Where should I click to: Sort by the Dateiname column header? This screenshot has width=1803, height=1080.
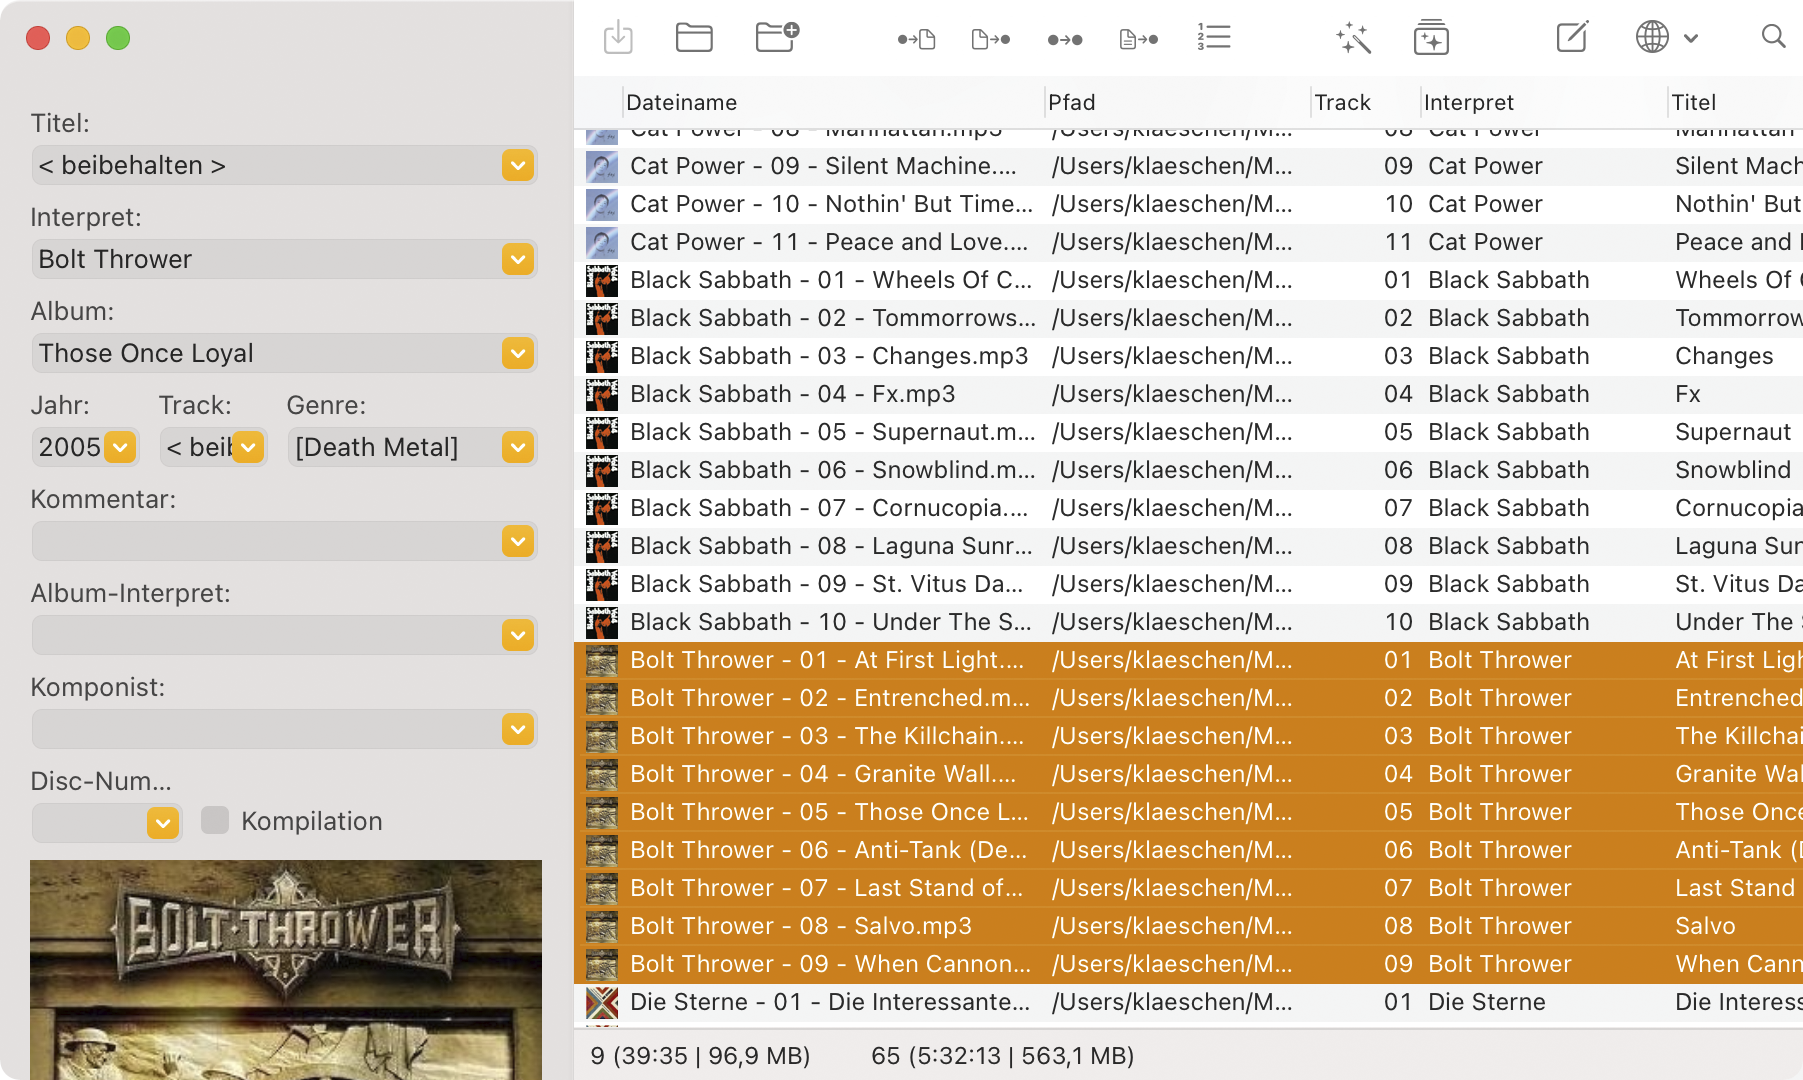(681, 102)
